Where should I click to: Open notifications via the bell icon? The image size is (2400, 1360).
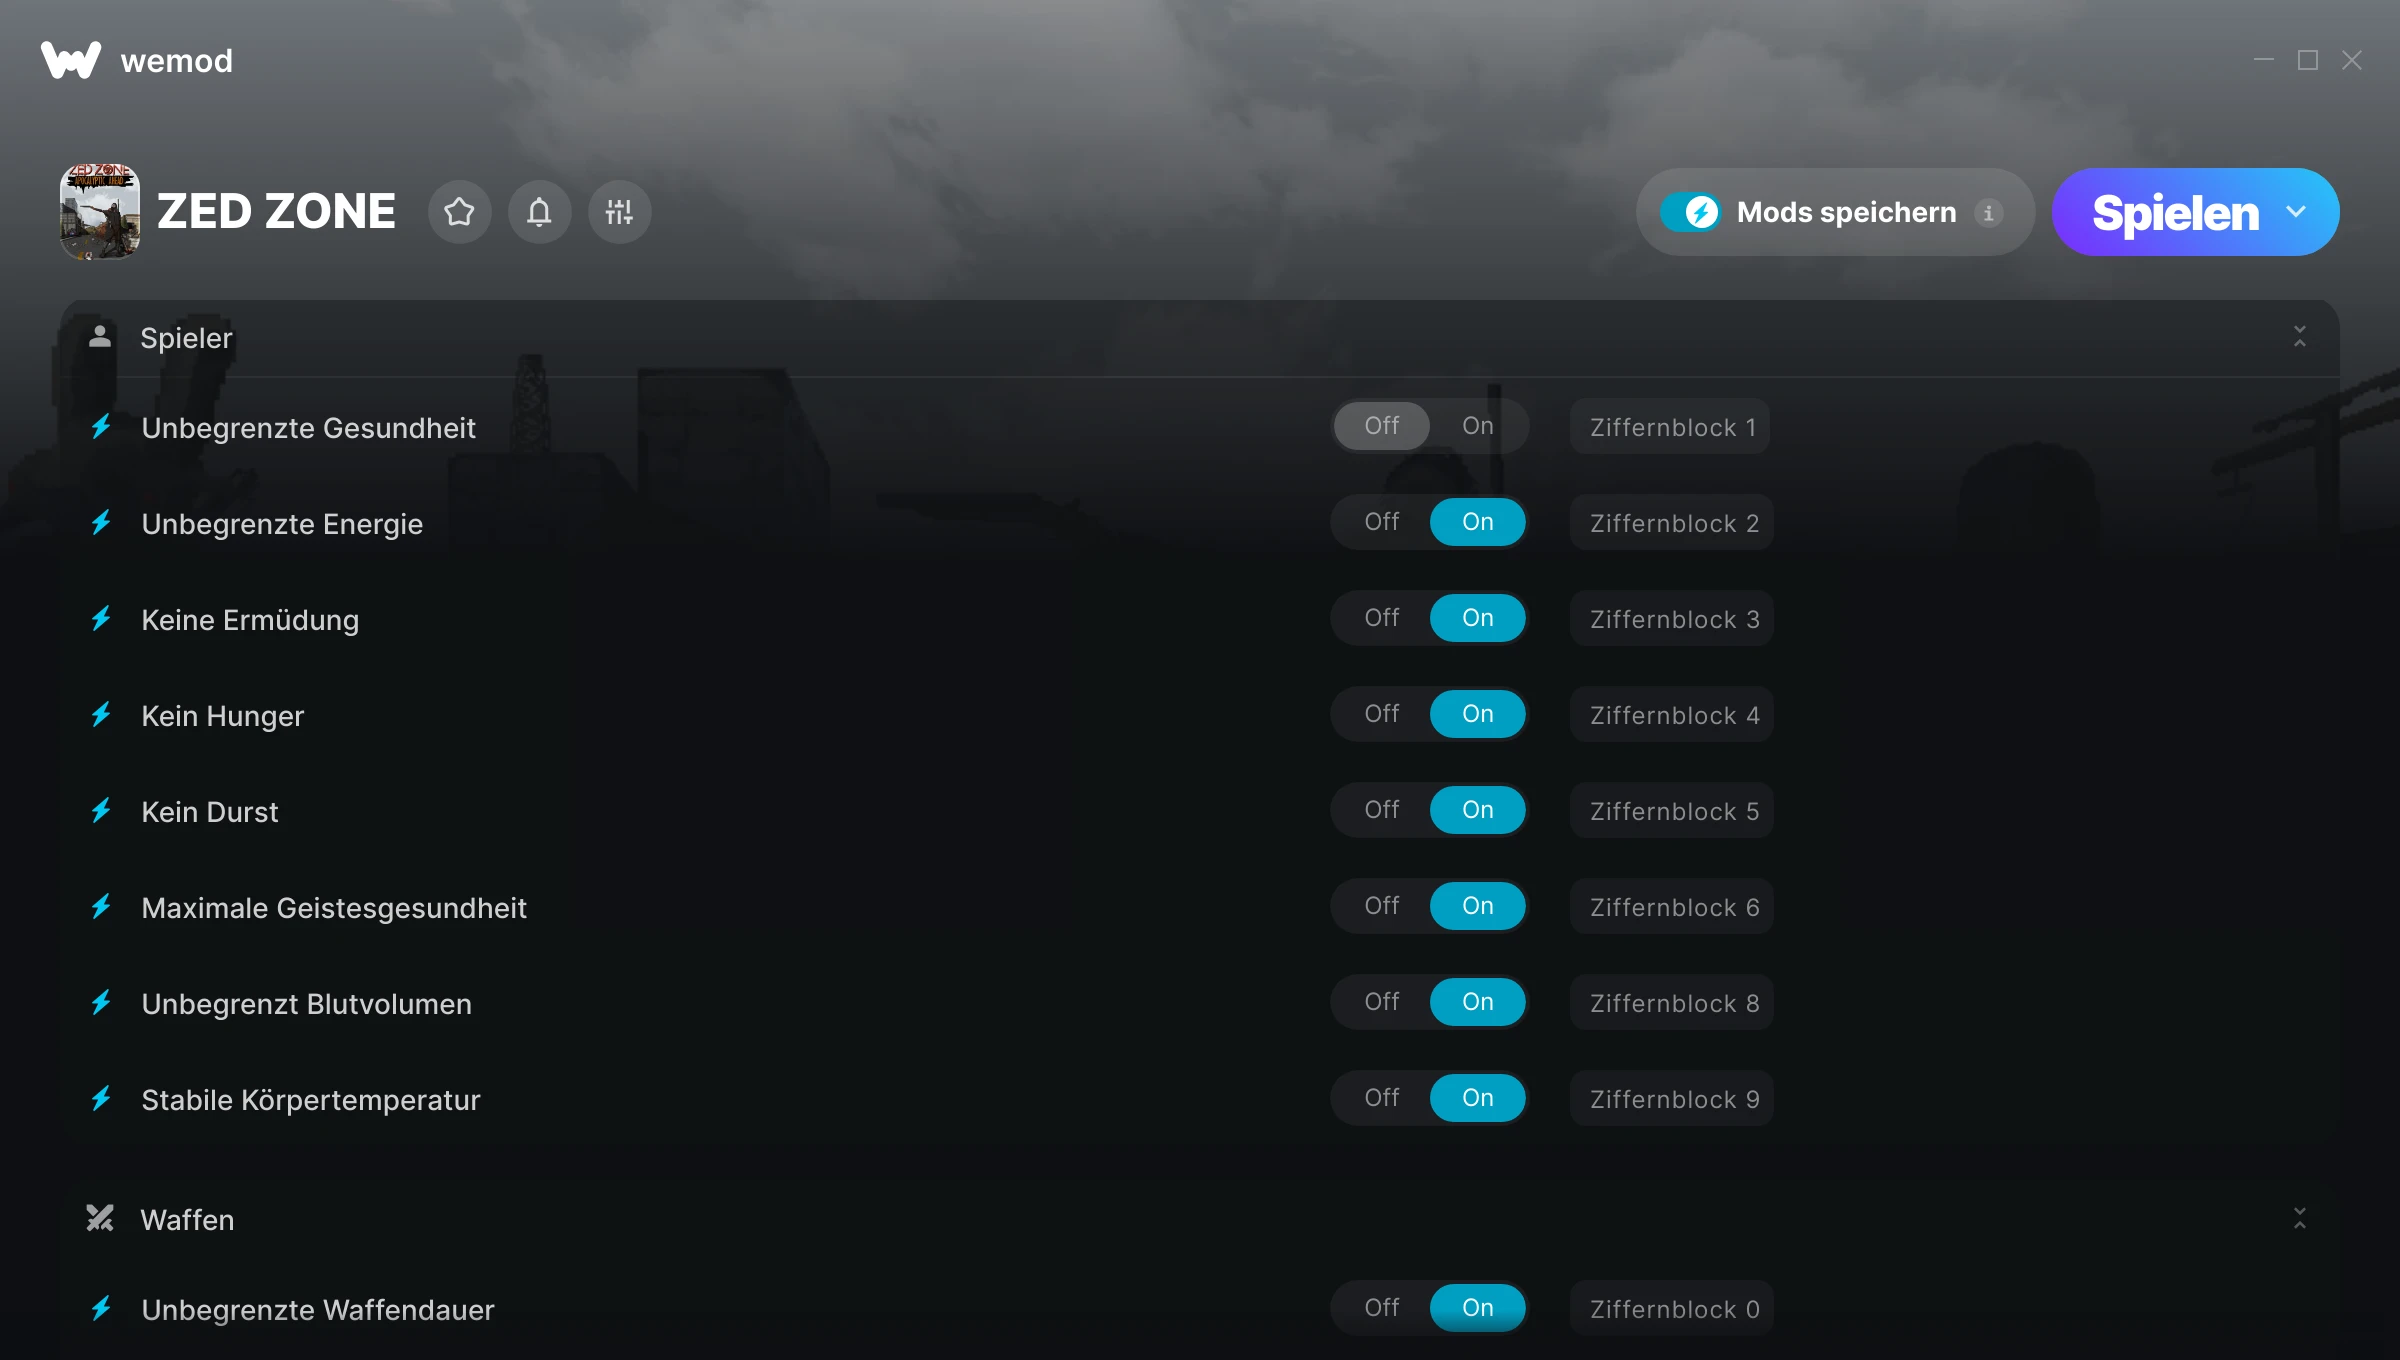pos(539,212)
